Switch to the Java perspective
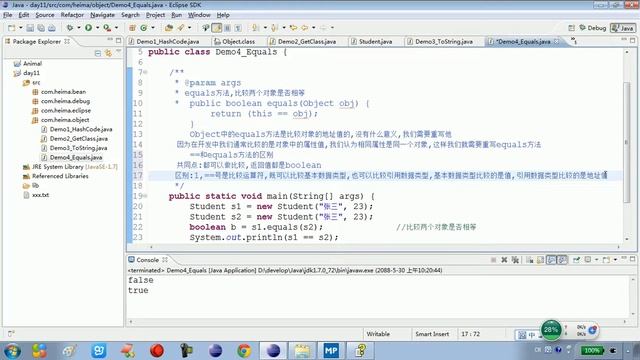The width and height of the screenshot is (640, 360). click(622, 28)
